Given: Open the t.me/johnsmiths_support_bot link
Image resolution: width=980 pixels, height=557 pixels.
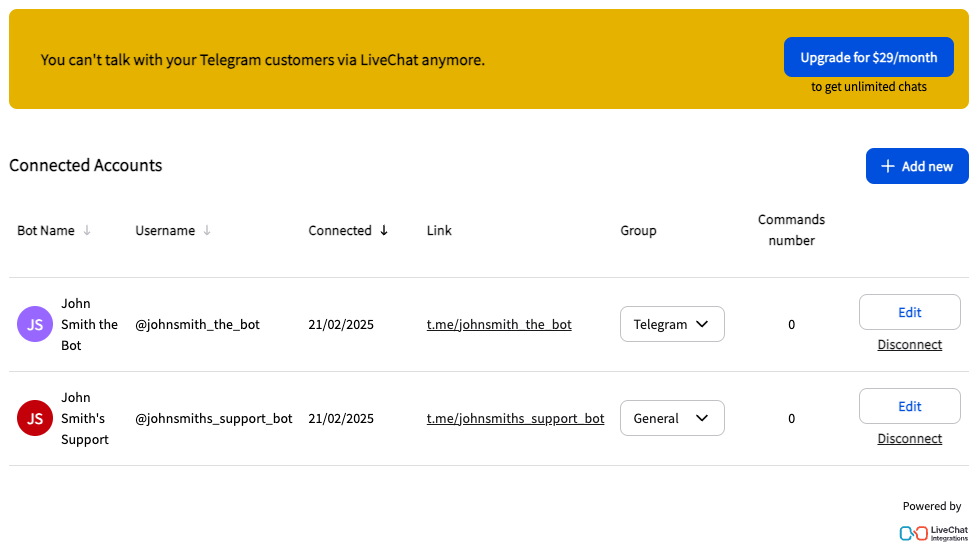Looking at the screenshot, I should (515, 418).
